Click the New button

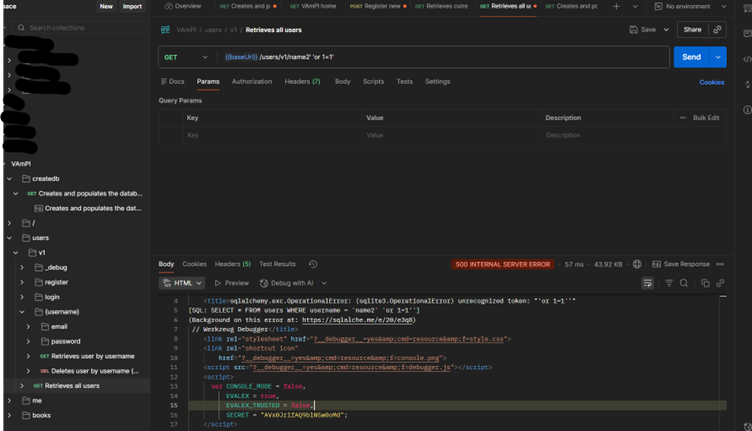pyautogui.click(x=106, y=6)
